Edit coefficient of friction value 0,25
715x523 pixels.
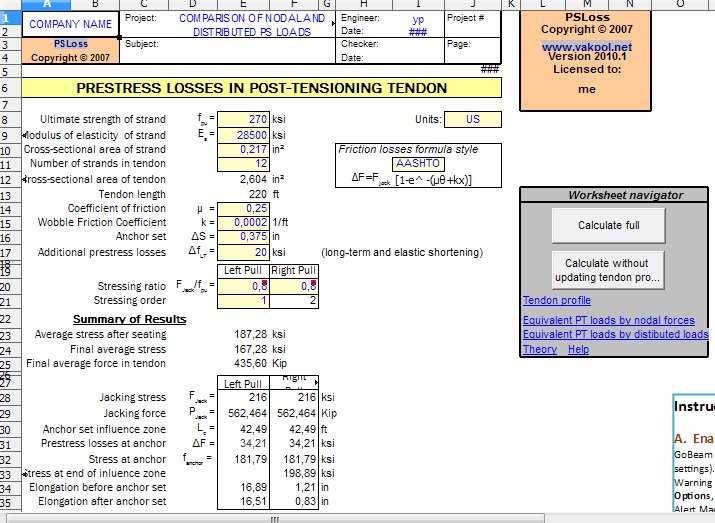point(244,208)
